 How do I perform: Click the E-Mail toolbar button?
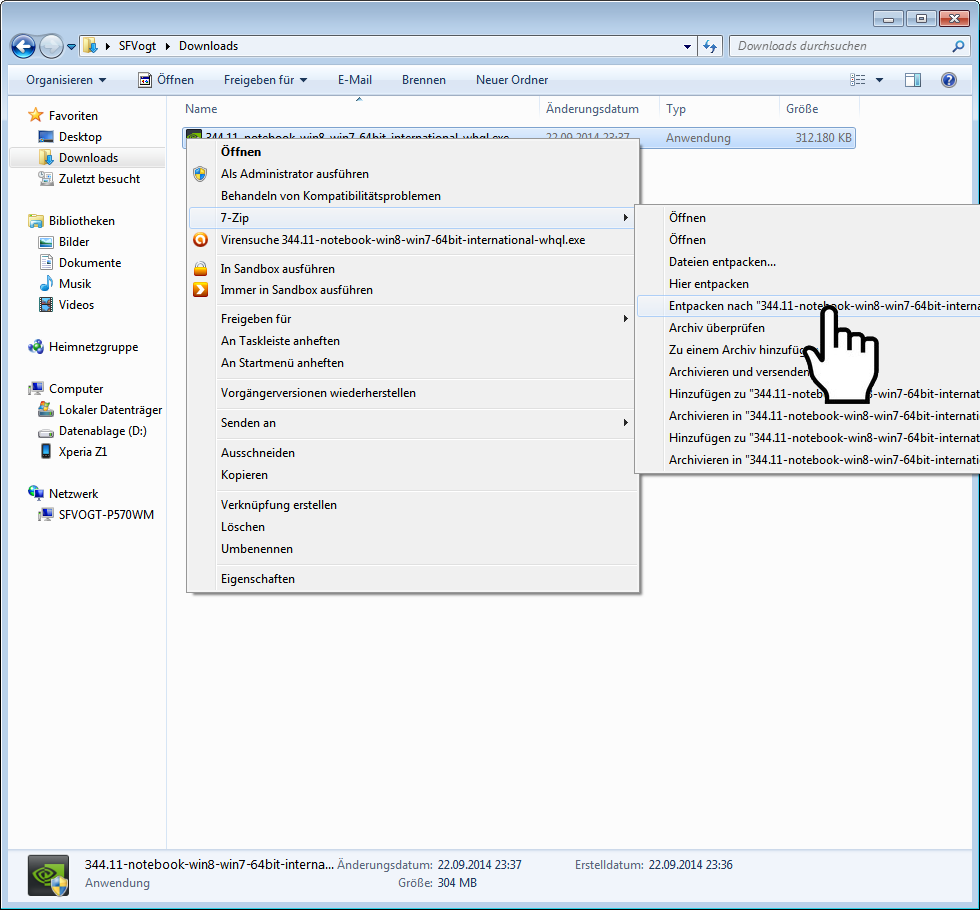click(x=355, y=80)
